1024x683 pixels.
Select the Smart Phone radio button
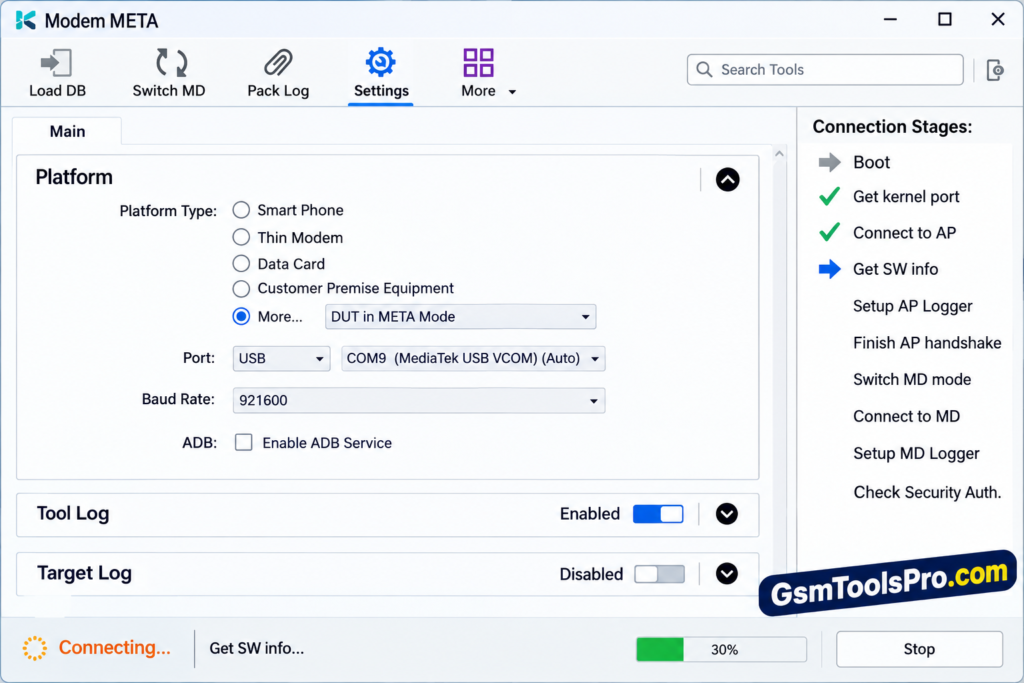tap(241, 210)
